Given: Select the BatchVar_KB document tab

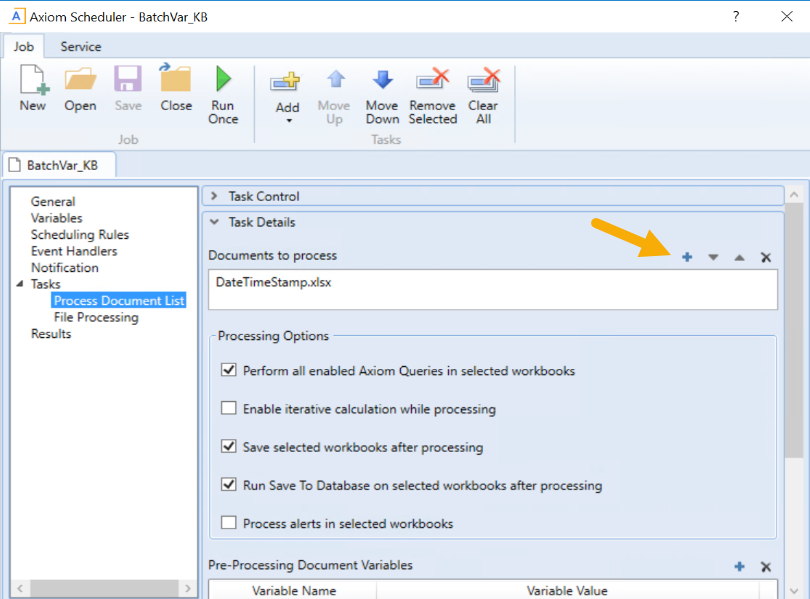Looking at the screenshot, I should tap(62, 164).
